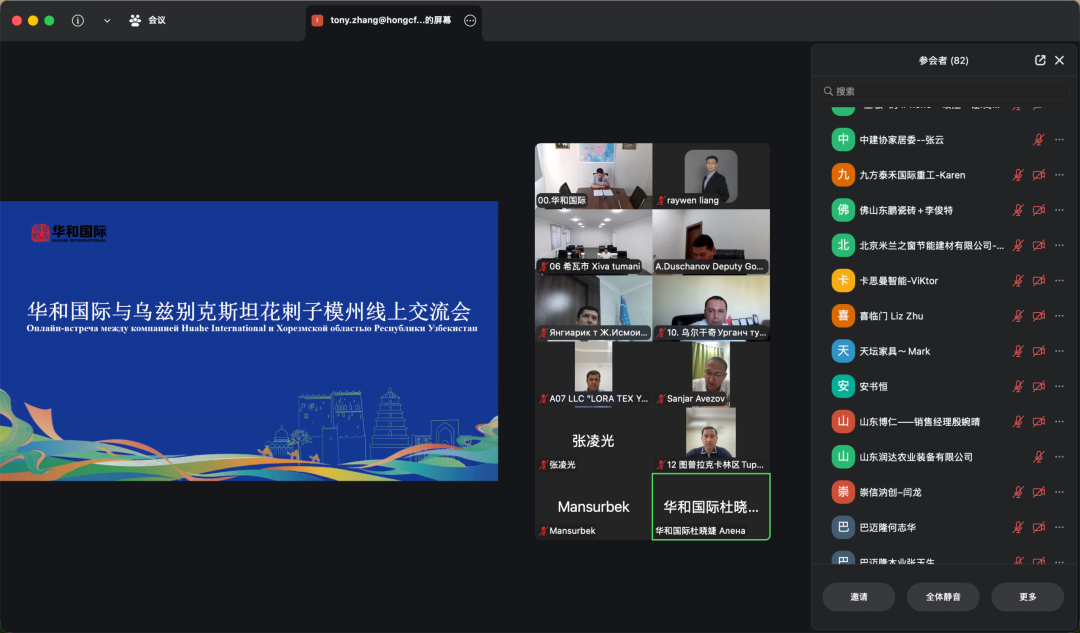Open more menu for 天坛家具~Mark
Image resolution: width=1080 pixels, height=633 pixels.
point(1059,351)
